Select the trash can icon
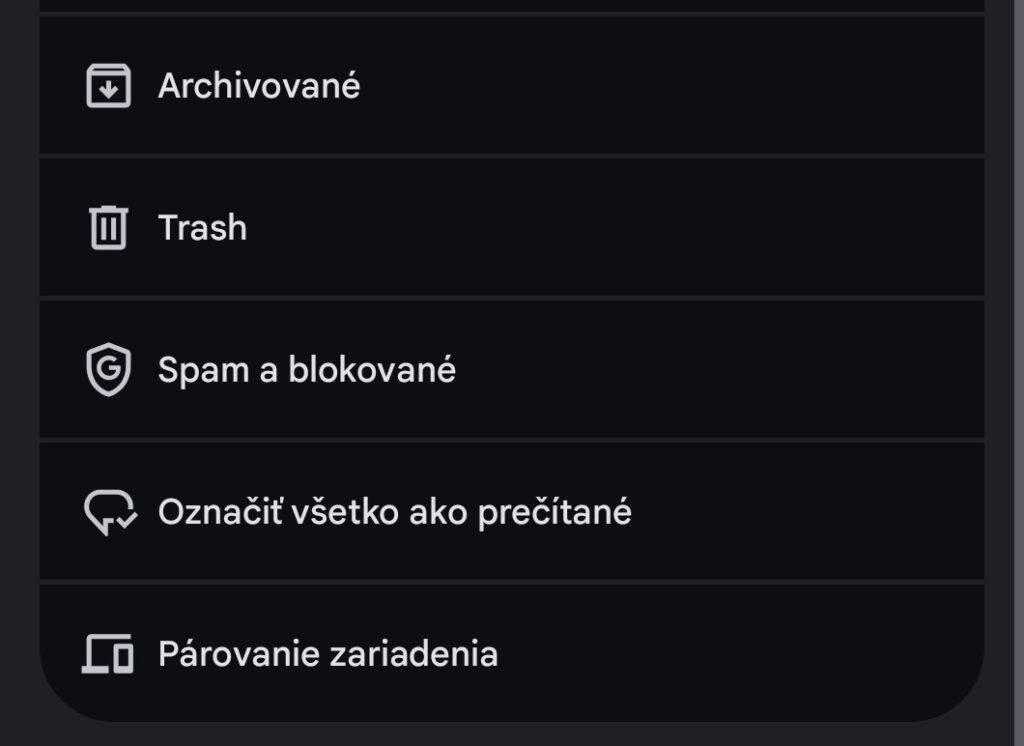This screenshot has width=1024, height=746. (x=110, y=227)
